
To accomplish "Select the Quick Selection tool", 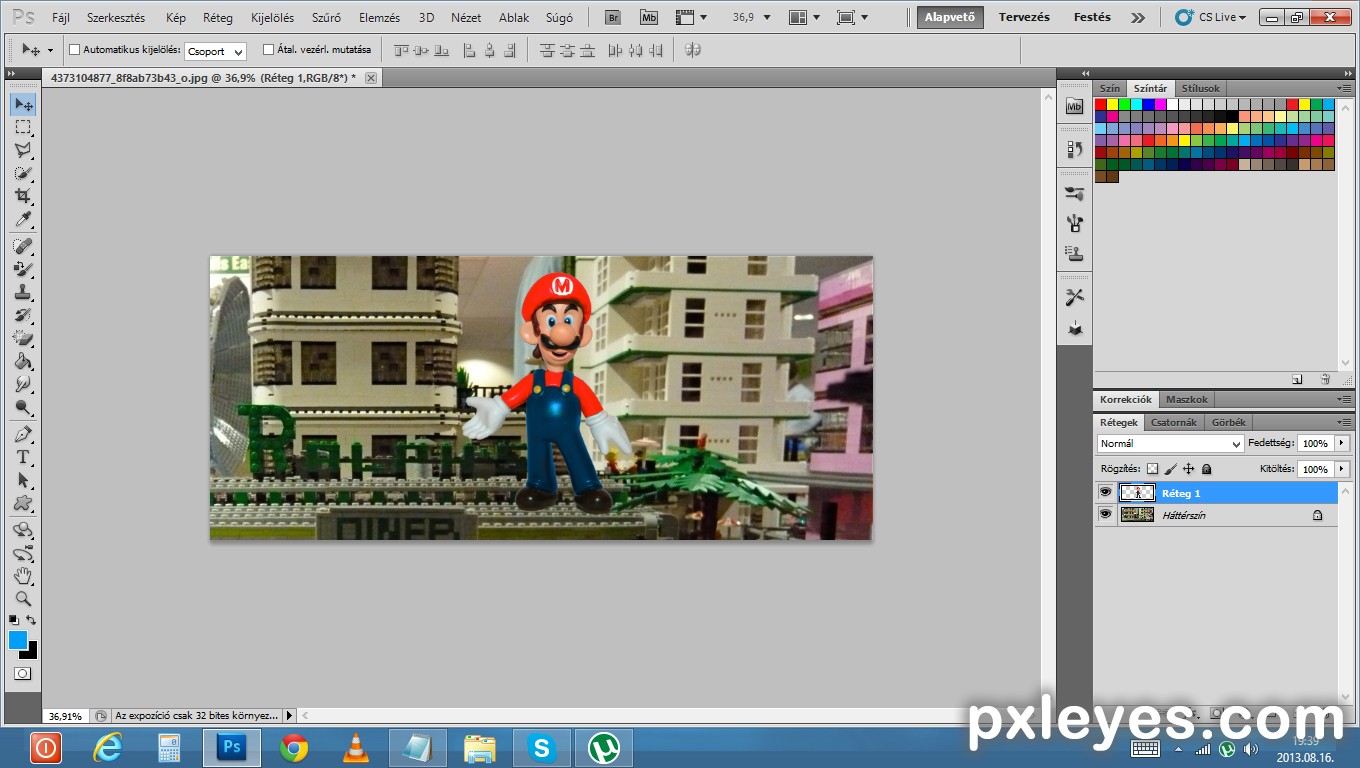I will pos(23,173).
